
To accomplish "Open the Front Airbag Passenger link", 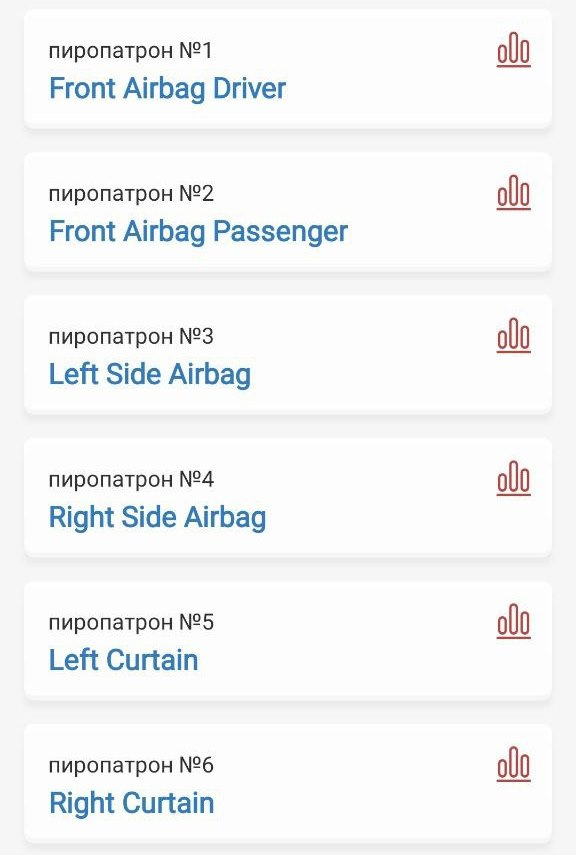I will [x=199, y=231].
